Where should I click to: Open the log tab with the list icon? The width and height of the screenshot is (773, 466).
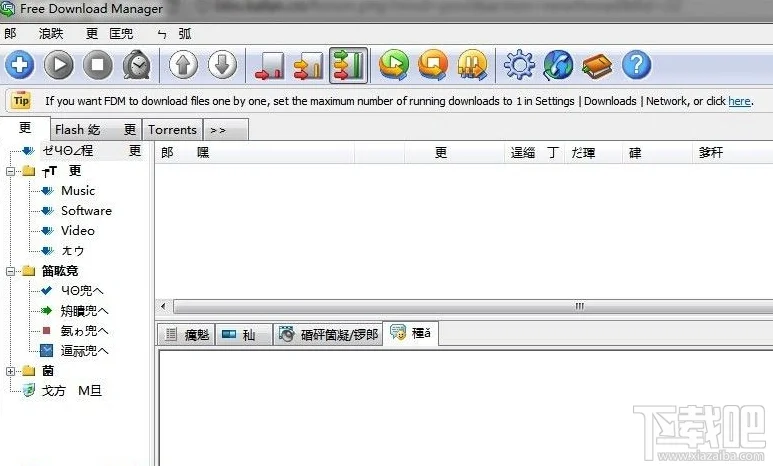coord(187,335)
